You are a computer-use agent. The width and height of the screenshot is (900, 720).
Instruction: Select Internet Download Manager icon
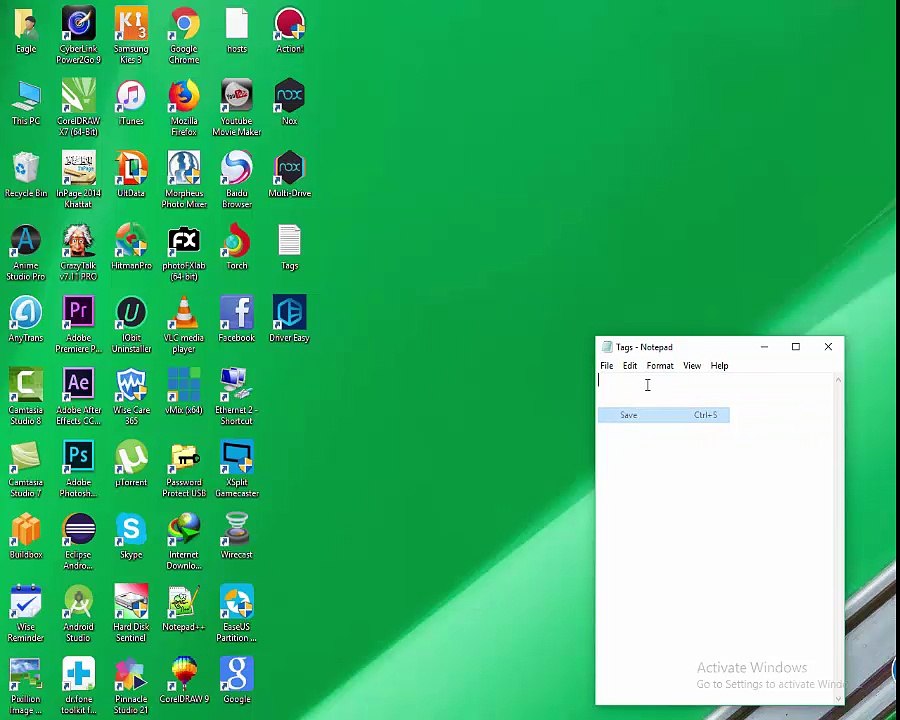pyautogui.click(x=184, y=531)
